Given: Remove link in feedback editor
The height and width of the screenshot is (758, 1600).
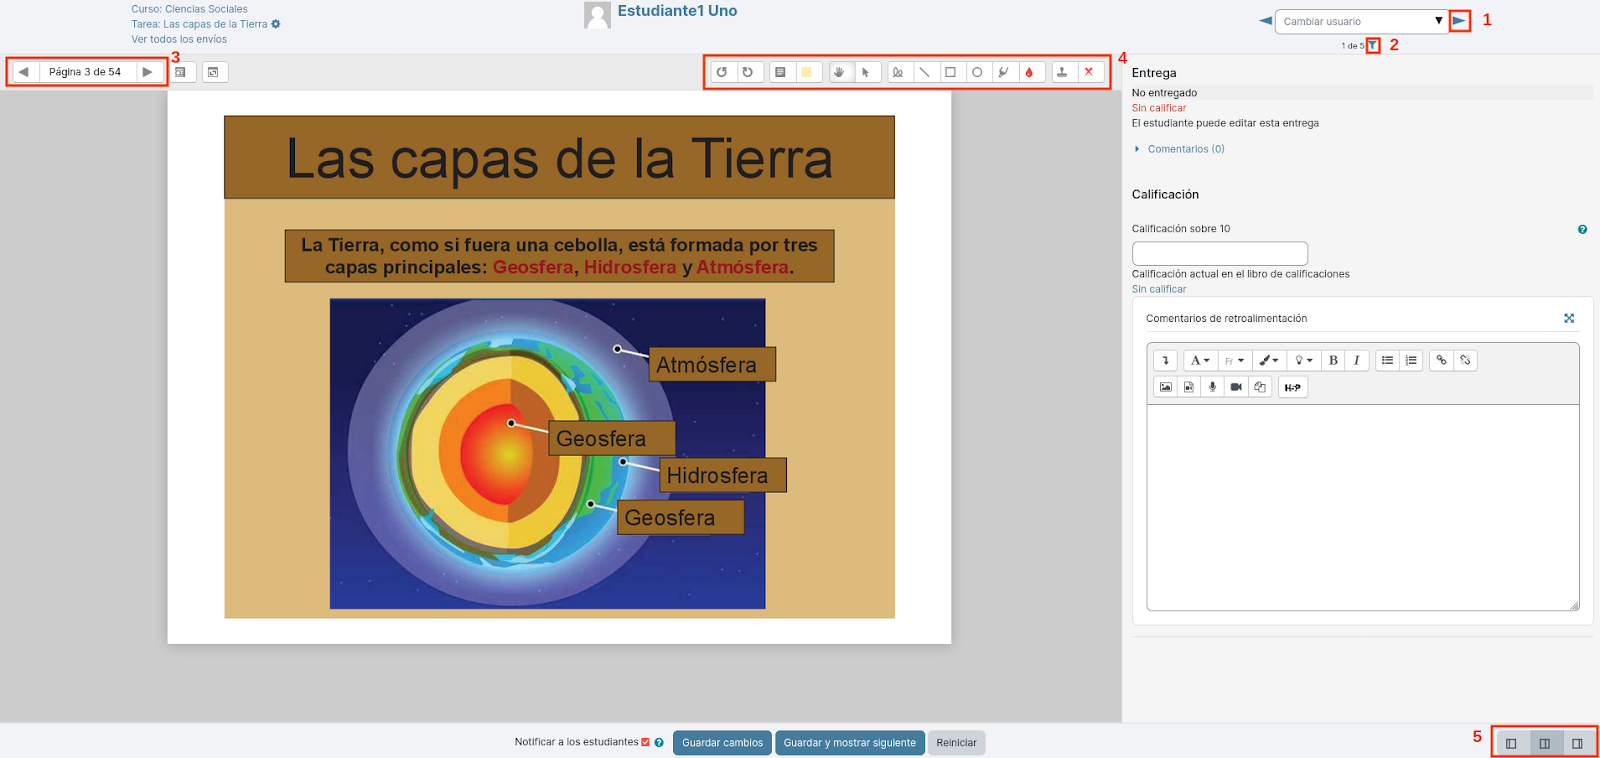Looking at the screenshot, I should click(1465, 360).
